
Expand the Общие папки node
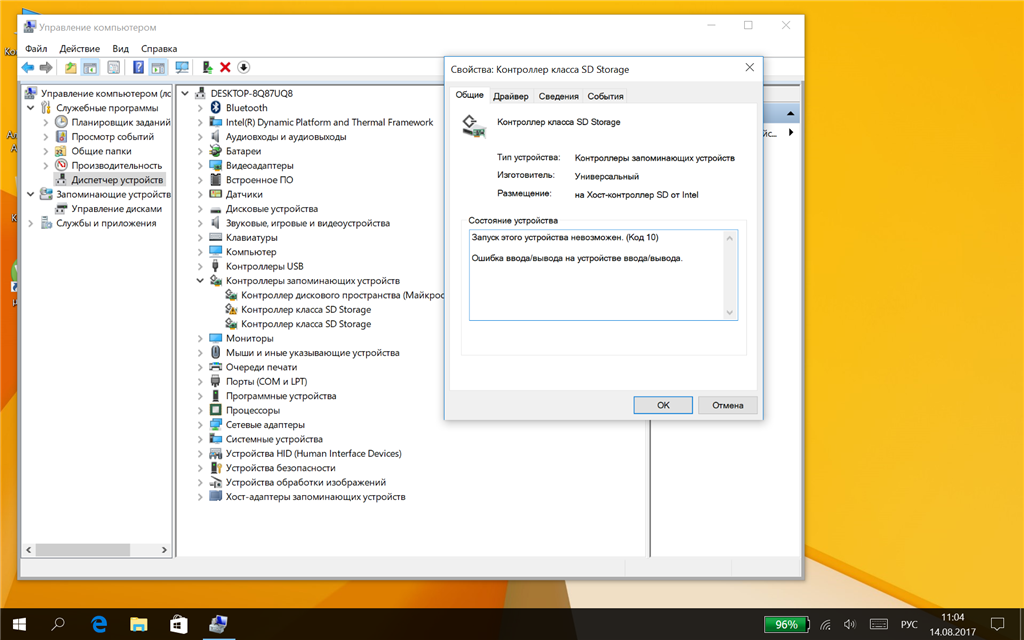pos(46,151)
